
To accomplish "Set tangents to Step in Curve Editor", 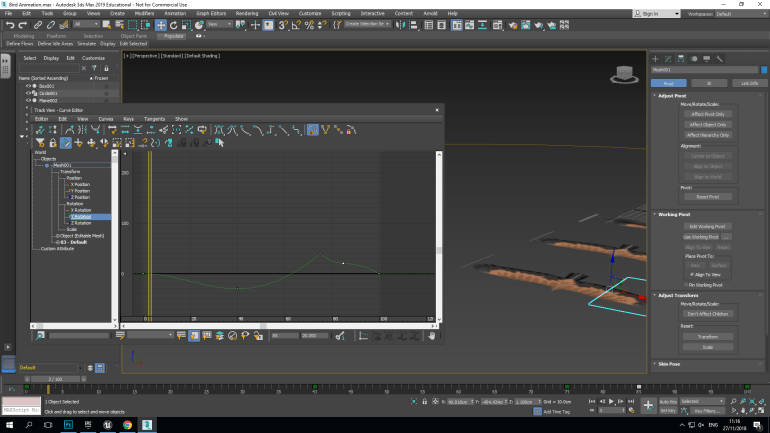I will point(271,130).
